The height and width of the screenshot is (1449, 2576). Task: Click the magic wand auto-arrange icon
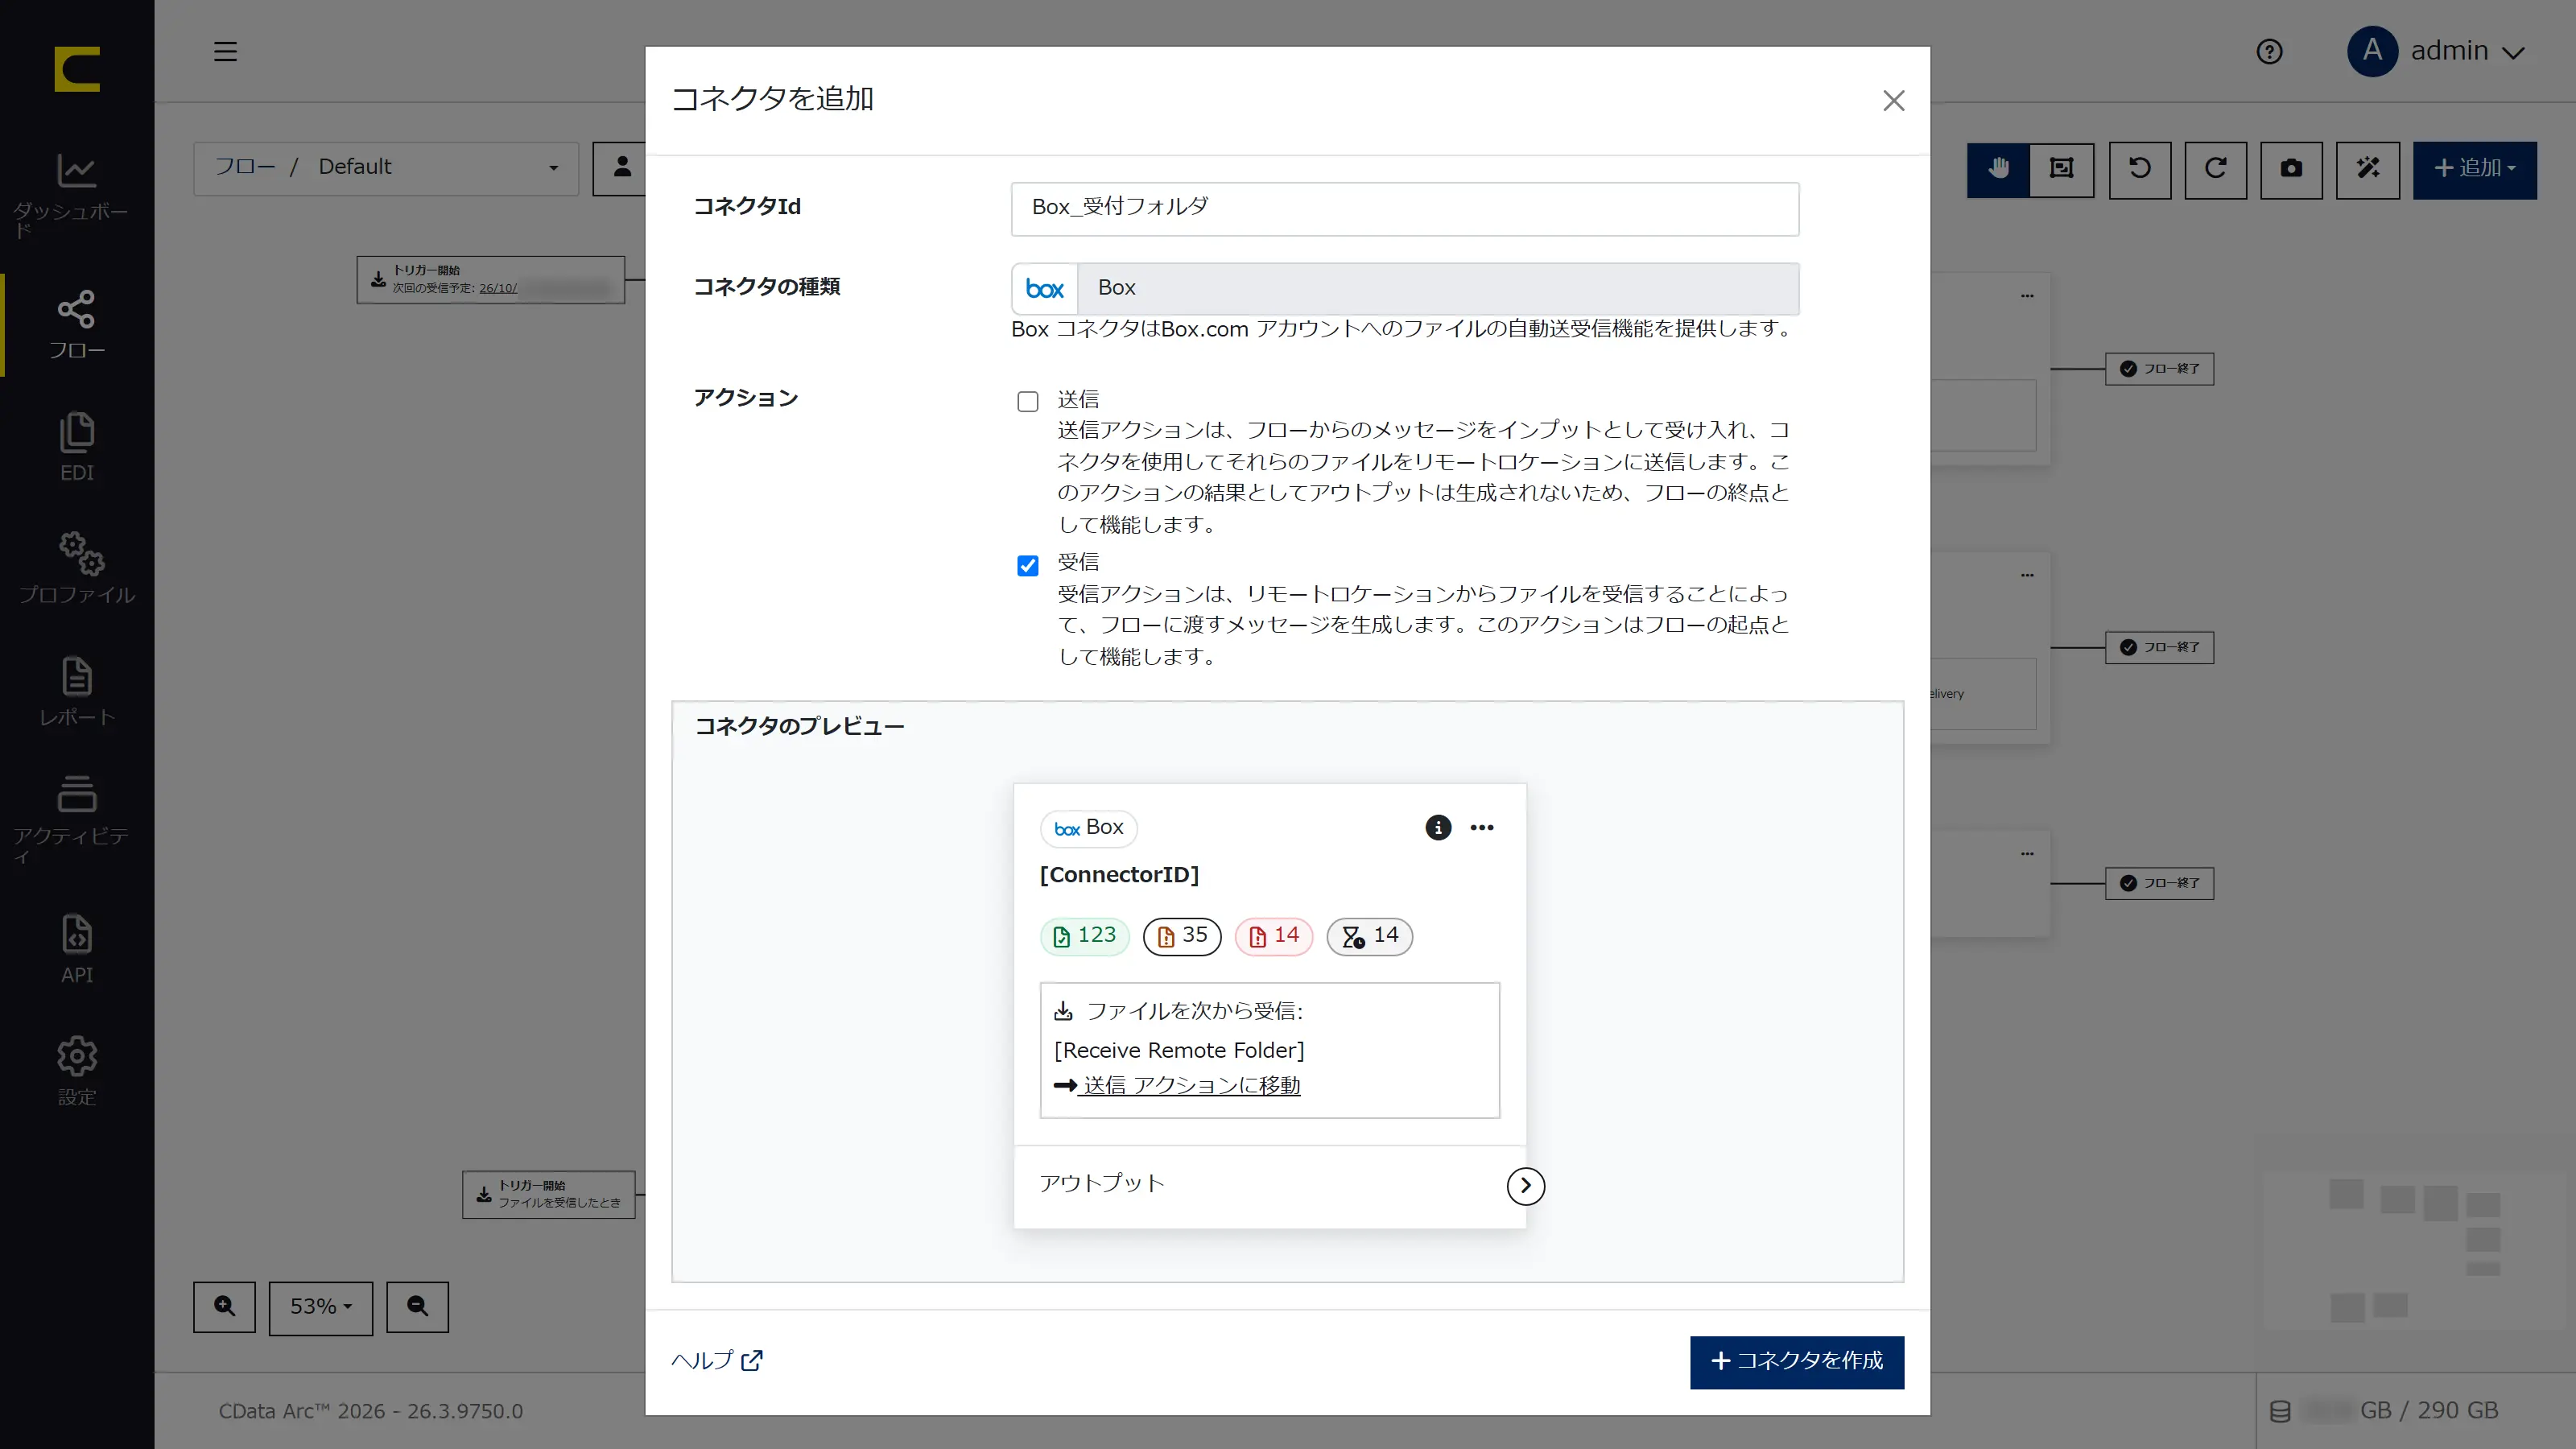(x=2367, y=169)
